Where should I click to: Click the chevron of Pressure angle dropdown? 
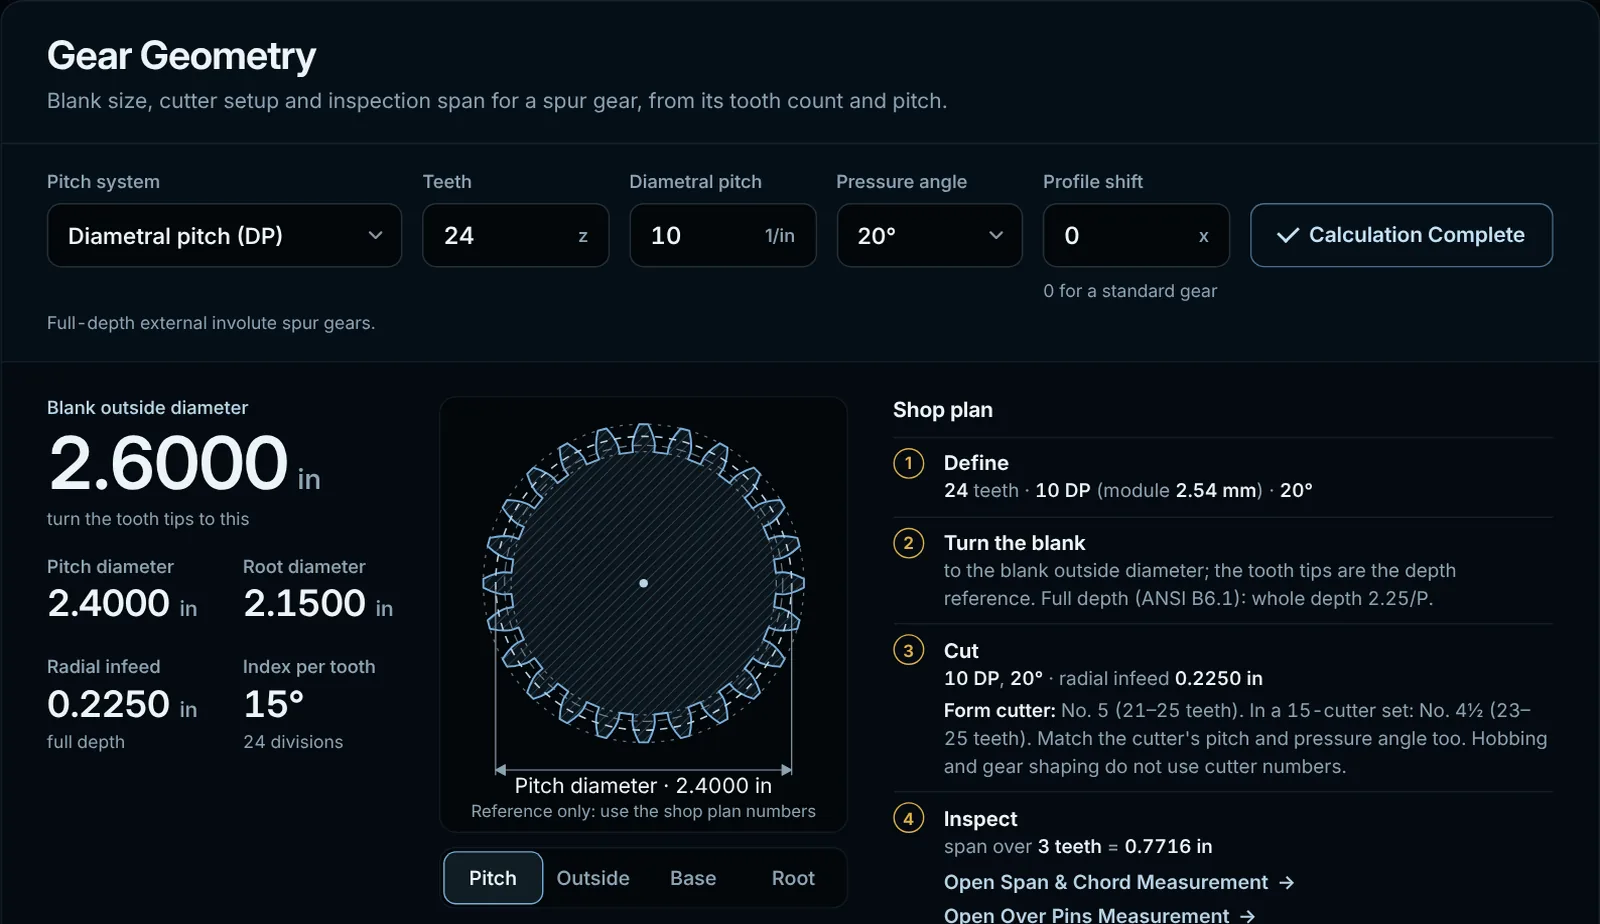tap(996, 235)
